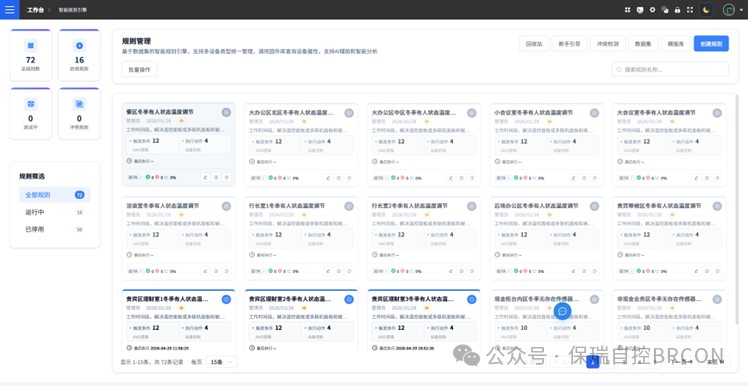Click last action icon on 贵宾等候区 rule card
The width and height of the screenshot is (748, 386).
[717, 271]
